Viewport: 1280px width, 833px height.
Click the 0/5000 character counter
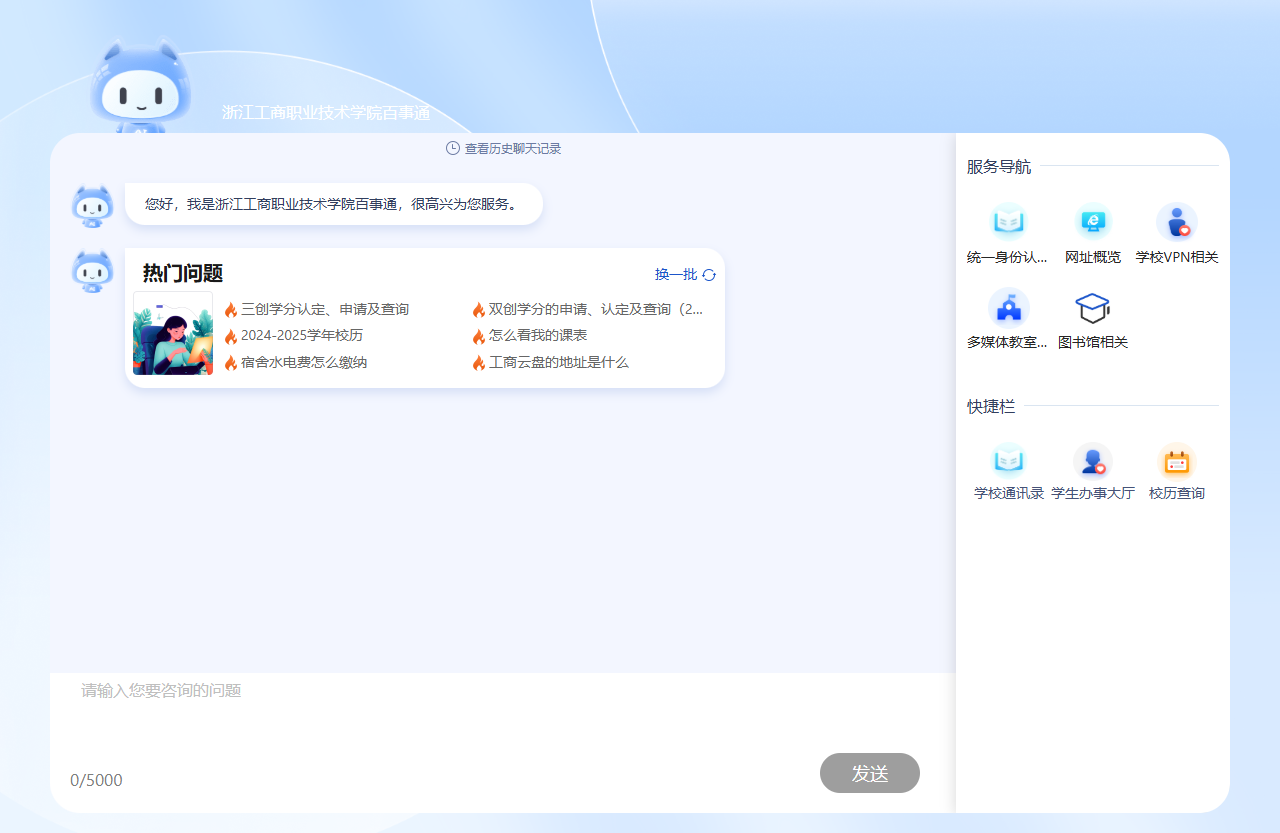click(96, 780)
